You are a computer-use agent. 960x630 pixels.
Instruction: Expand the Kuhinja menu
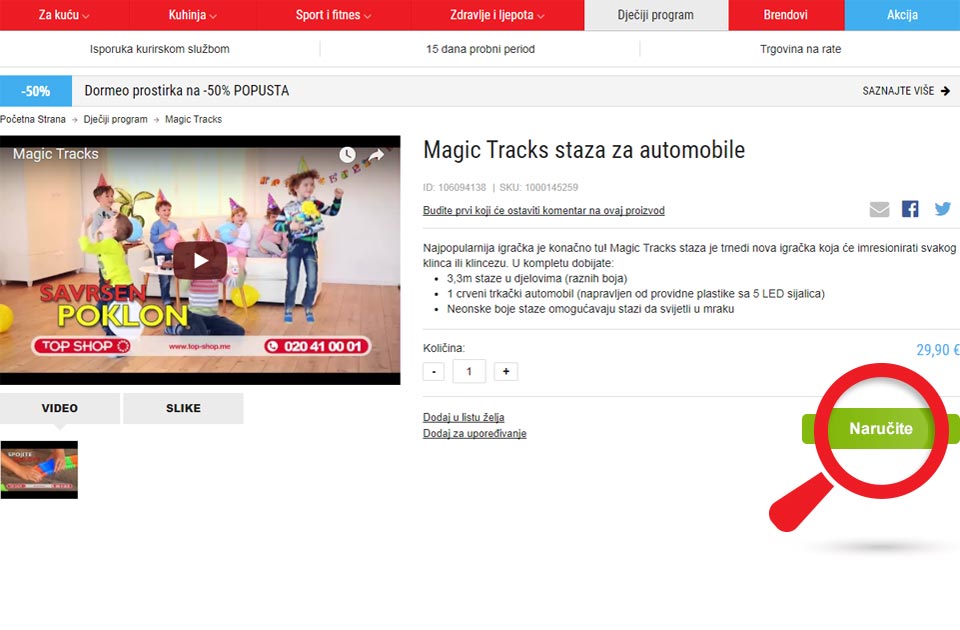[x=193, y=15]
